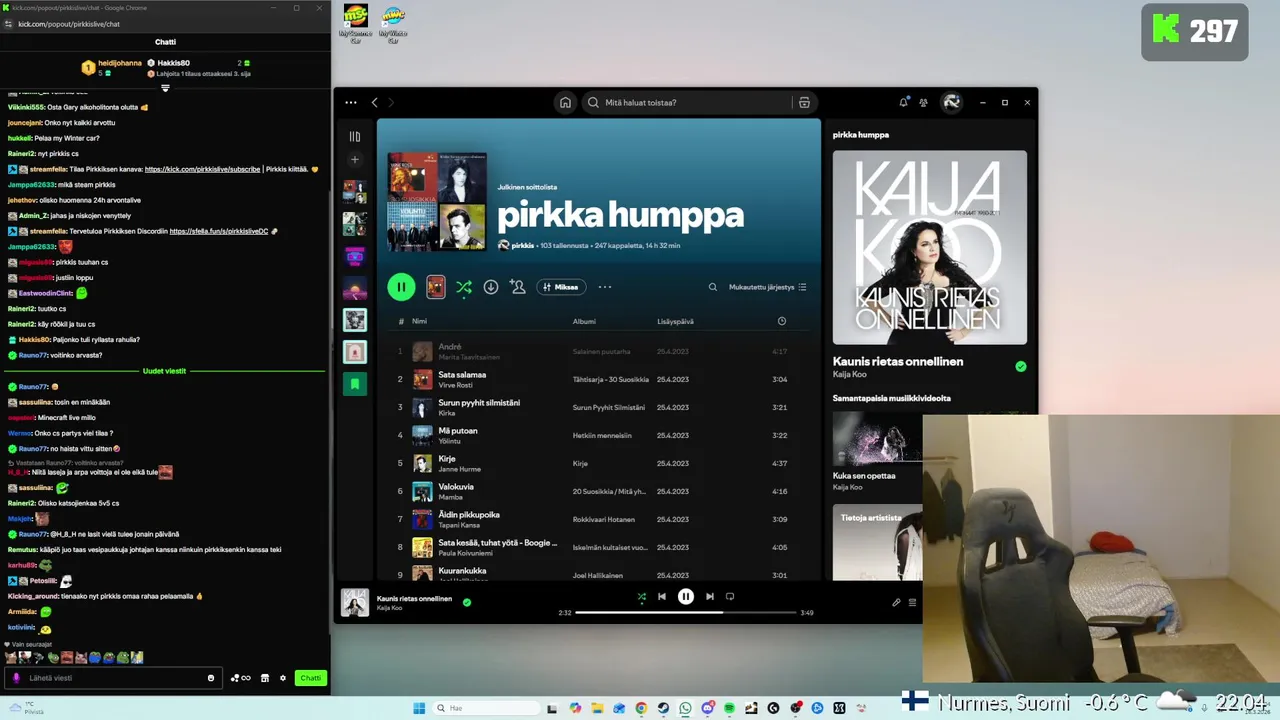Toggle shuffle in the playlist header
This screenshot has height=720, width=1280.
(x=464, y=287)
